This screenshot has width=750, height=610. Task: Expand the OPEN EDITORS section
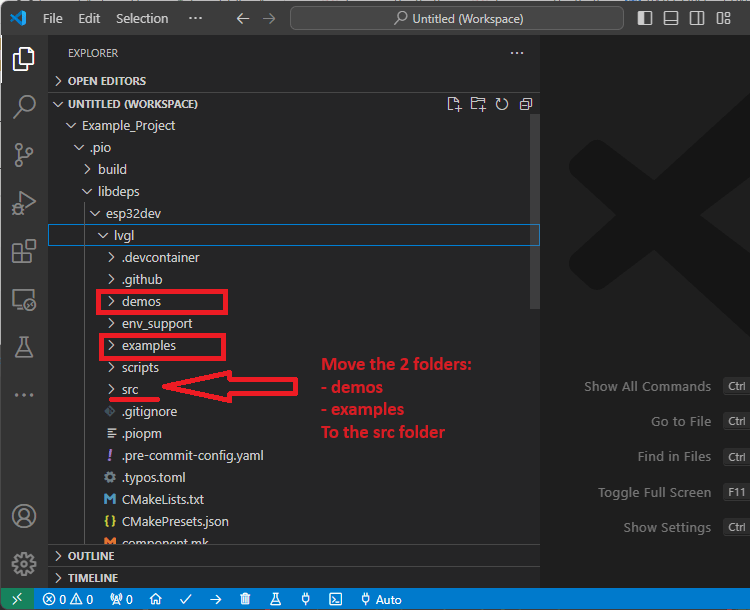pyautogui.click(x=294, y=81)
